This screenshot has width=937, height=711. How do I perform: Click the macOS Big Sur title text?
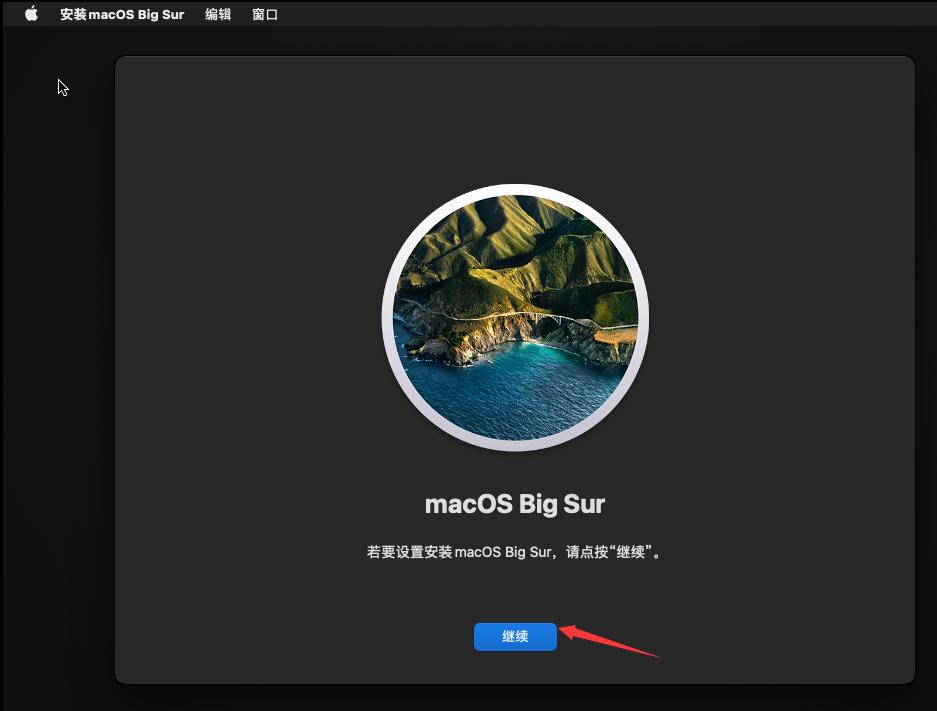point(514,504)
